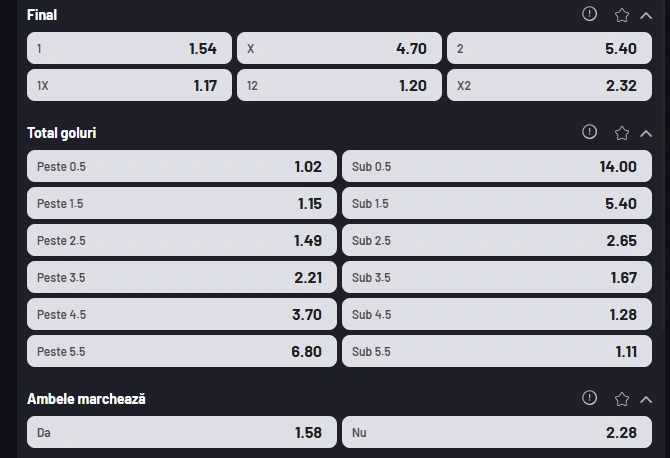Star the Total goluri market
The width and height of the screenshot is (670, 458).
coord(621,133)
